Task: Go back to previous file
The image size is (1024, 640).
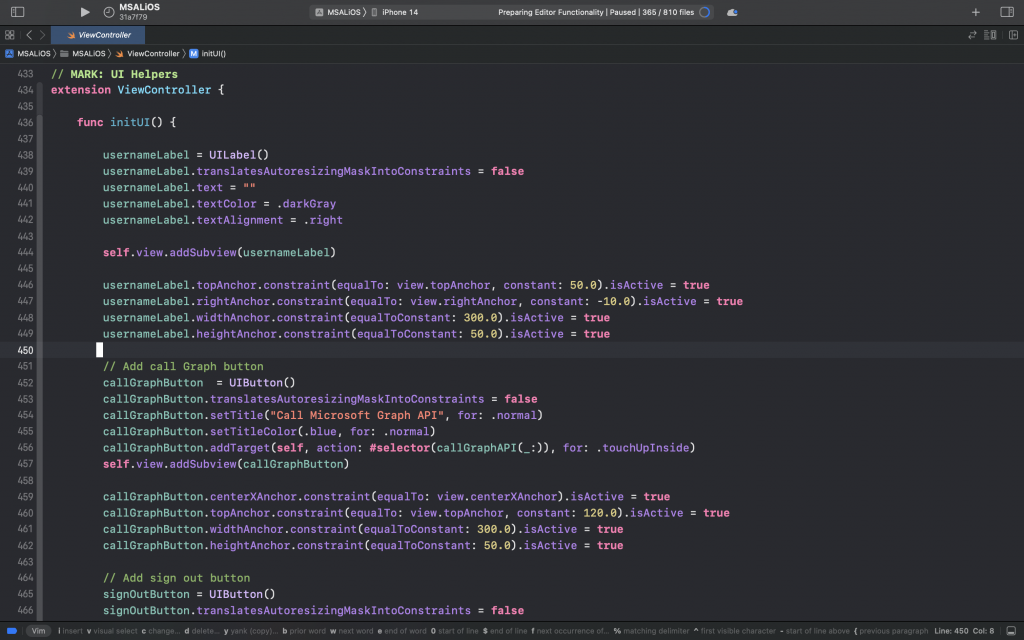Action: [29, 35]
